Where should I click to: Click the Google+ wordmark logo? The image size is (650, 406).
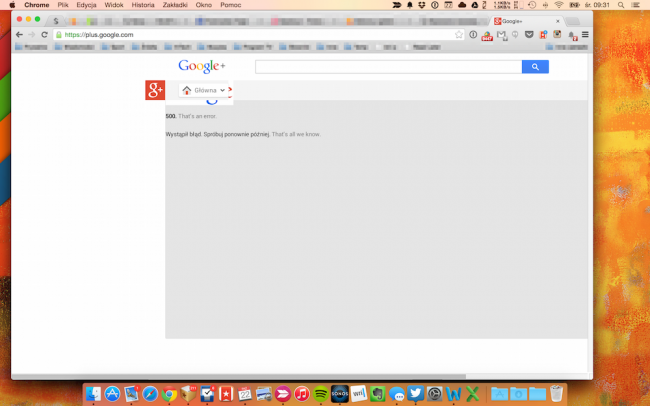[202, 66]
